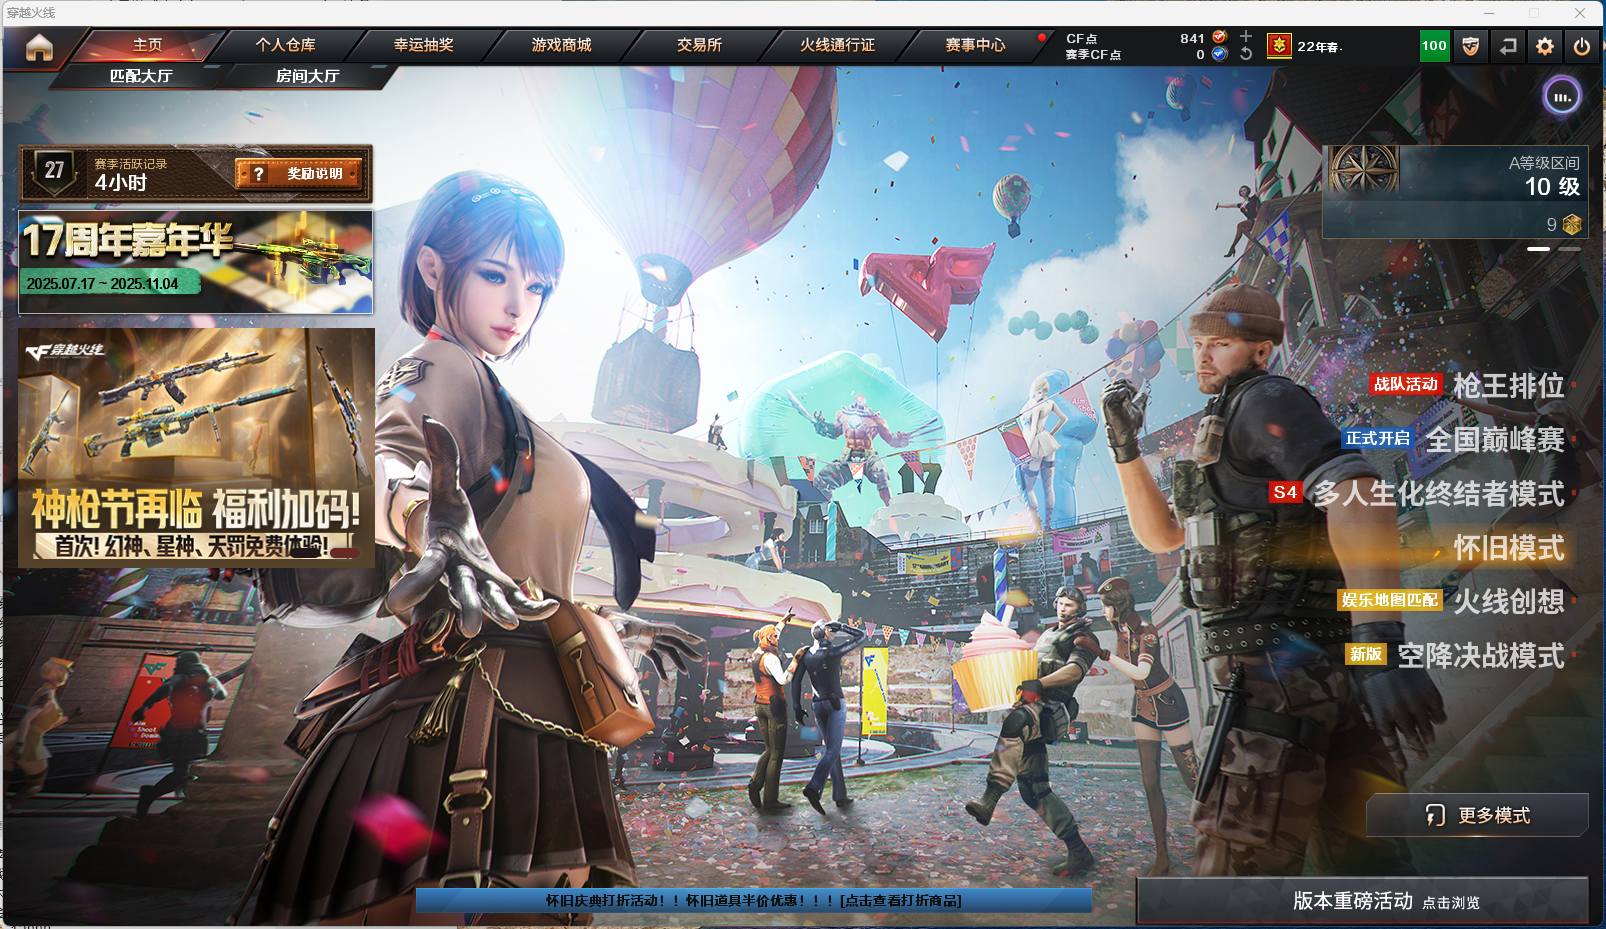Screen dimensions: 1606x929
Task: Click the orange 娱乐地图匹配 tag
Action: tap(1390, 600)
